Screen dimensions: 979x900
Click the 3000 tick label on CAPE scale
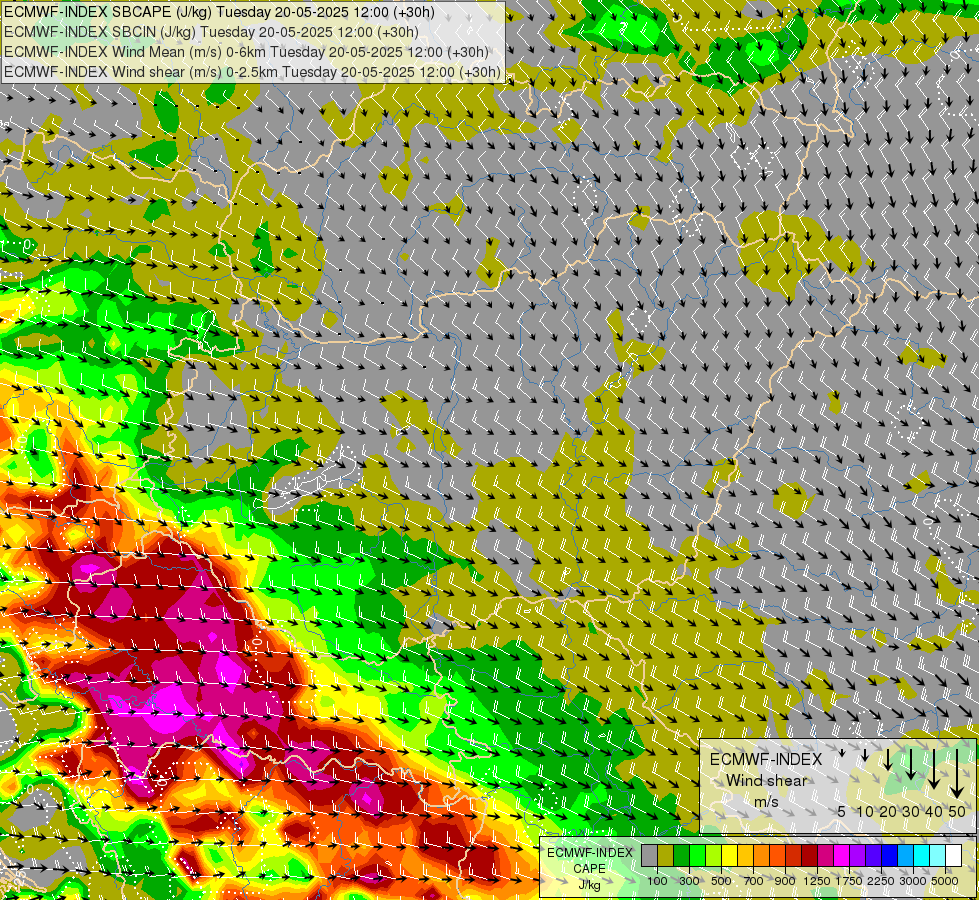pyautogui.click(x=913, y=881)
